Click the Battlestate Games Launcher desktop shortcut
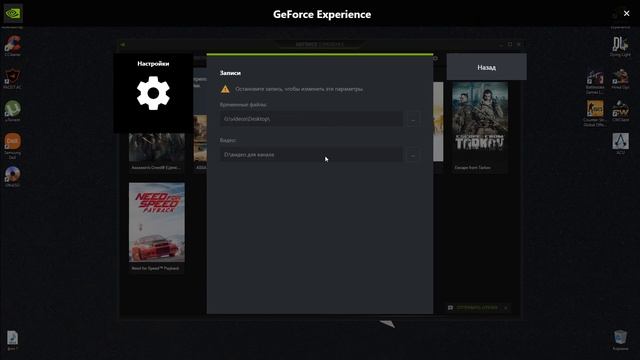The image size is (640, 360). click(x=595, y=82)
